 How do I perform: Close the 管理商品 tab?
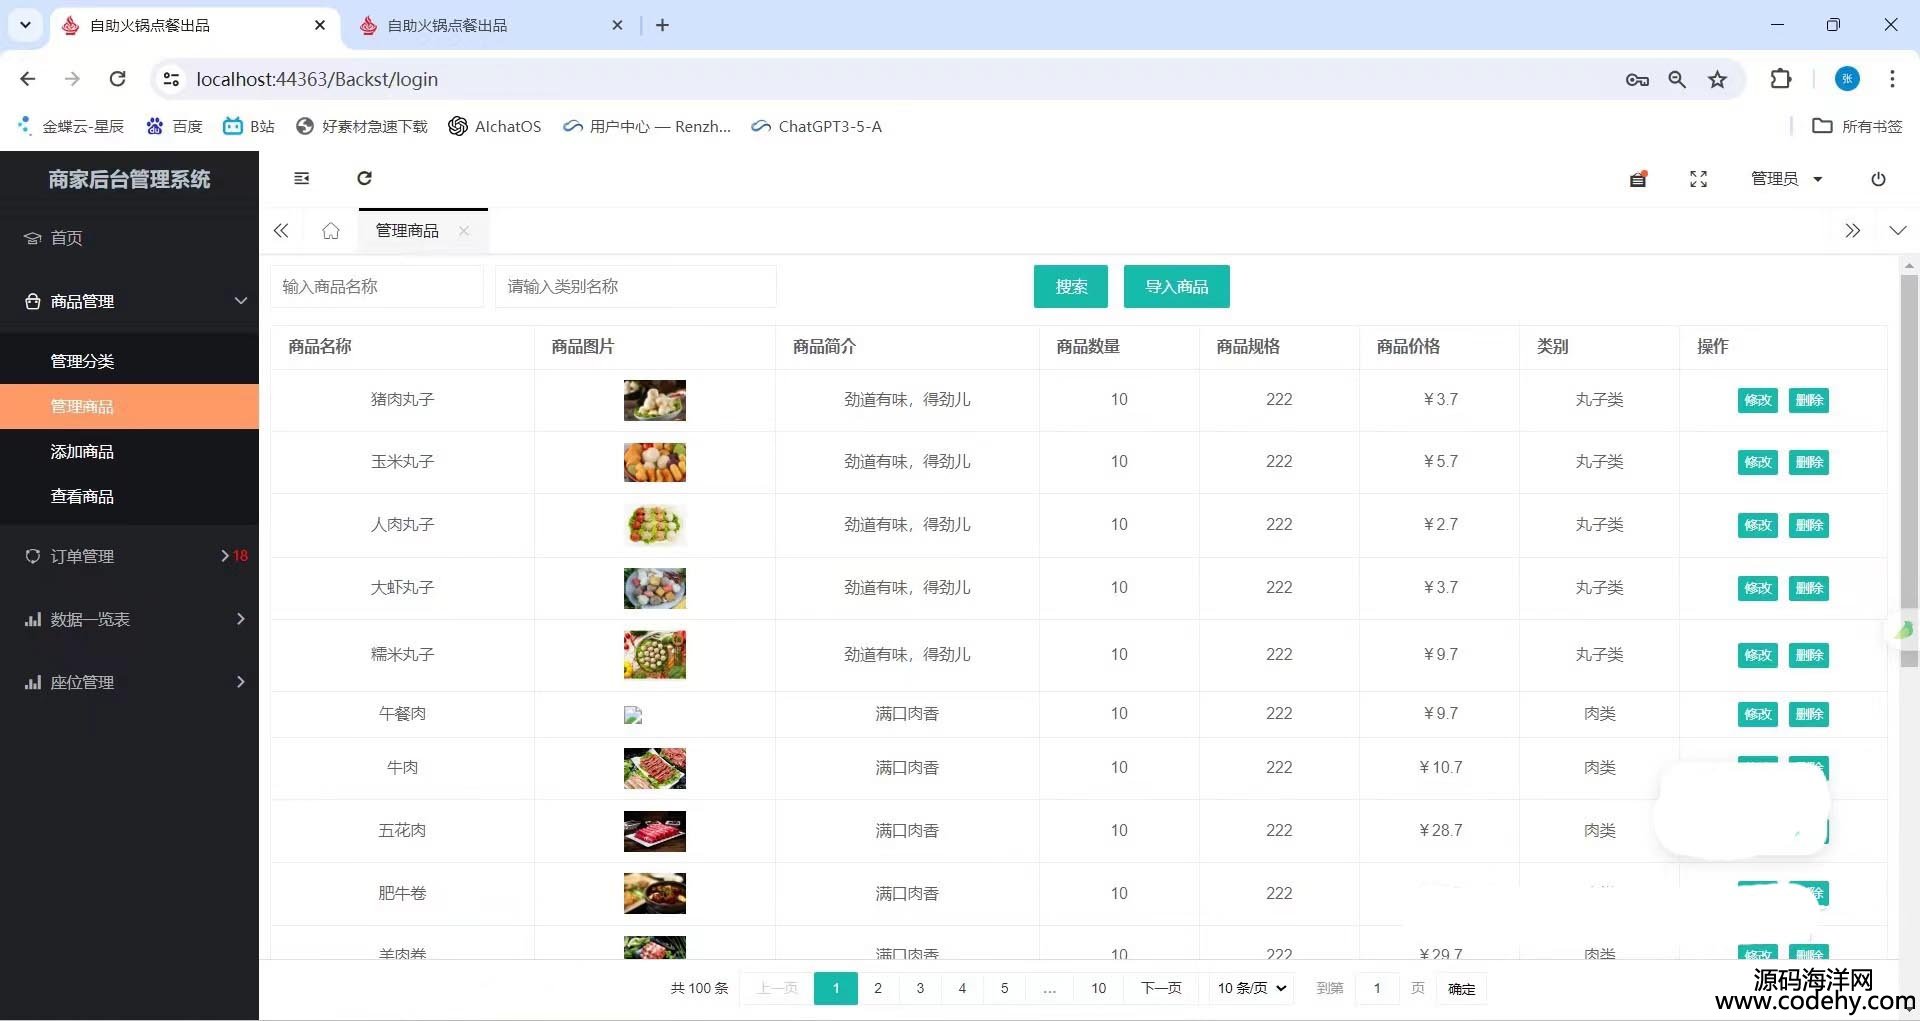coord(464,231)
